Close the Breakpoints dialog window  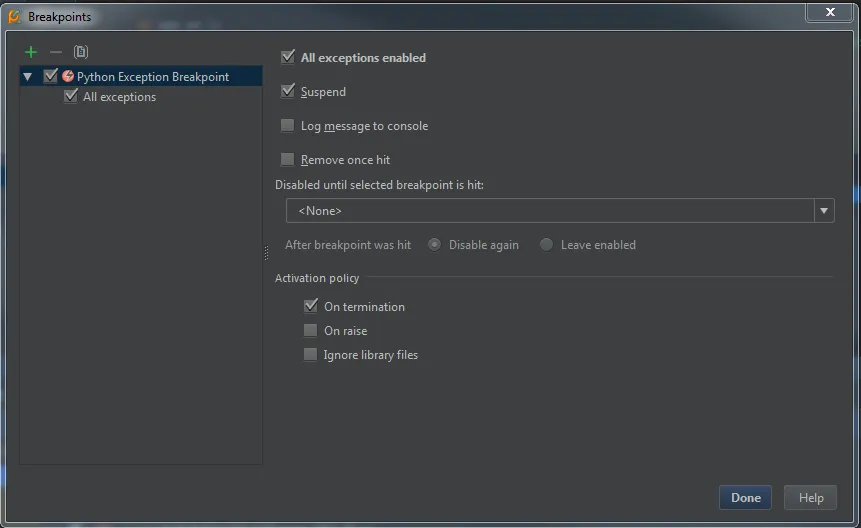(831, 12)
